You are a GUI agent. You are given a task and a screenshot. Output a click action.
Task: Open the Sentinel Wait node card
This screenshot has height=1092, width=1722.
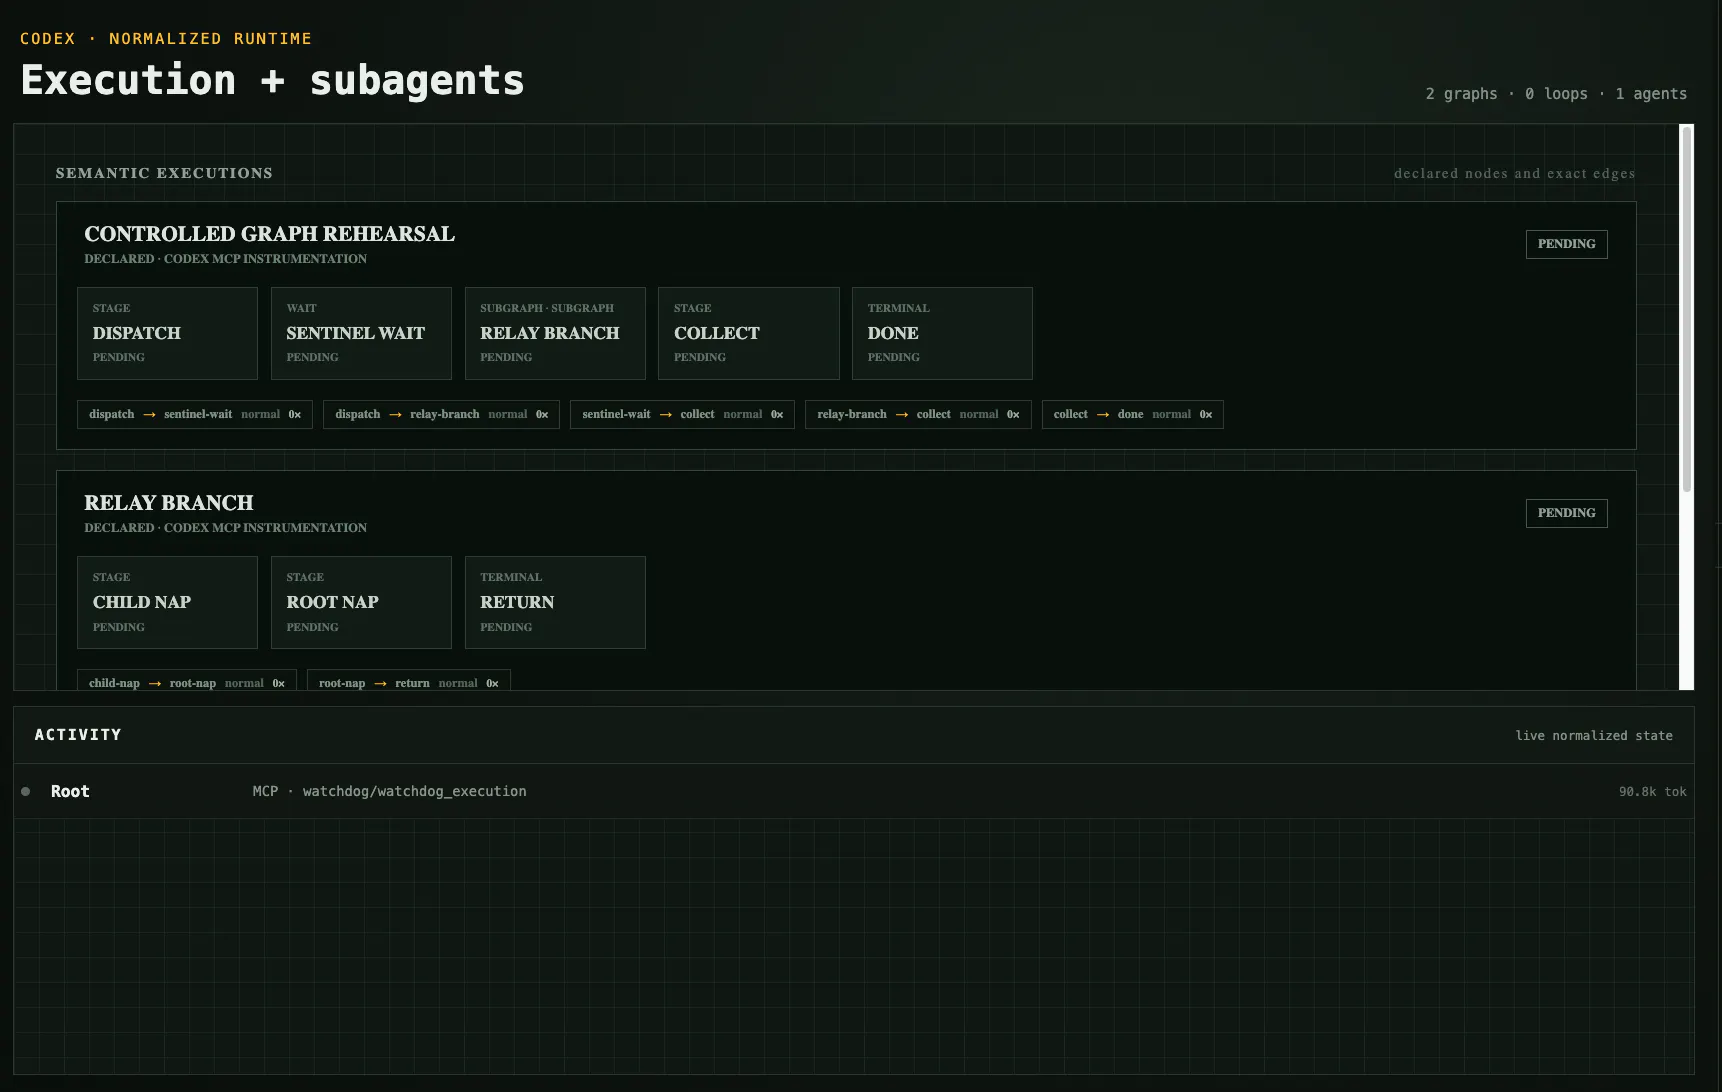tap(361, 333)
